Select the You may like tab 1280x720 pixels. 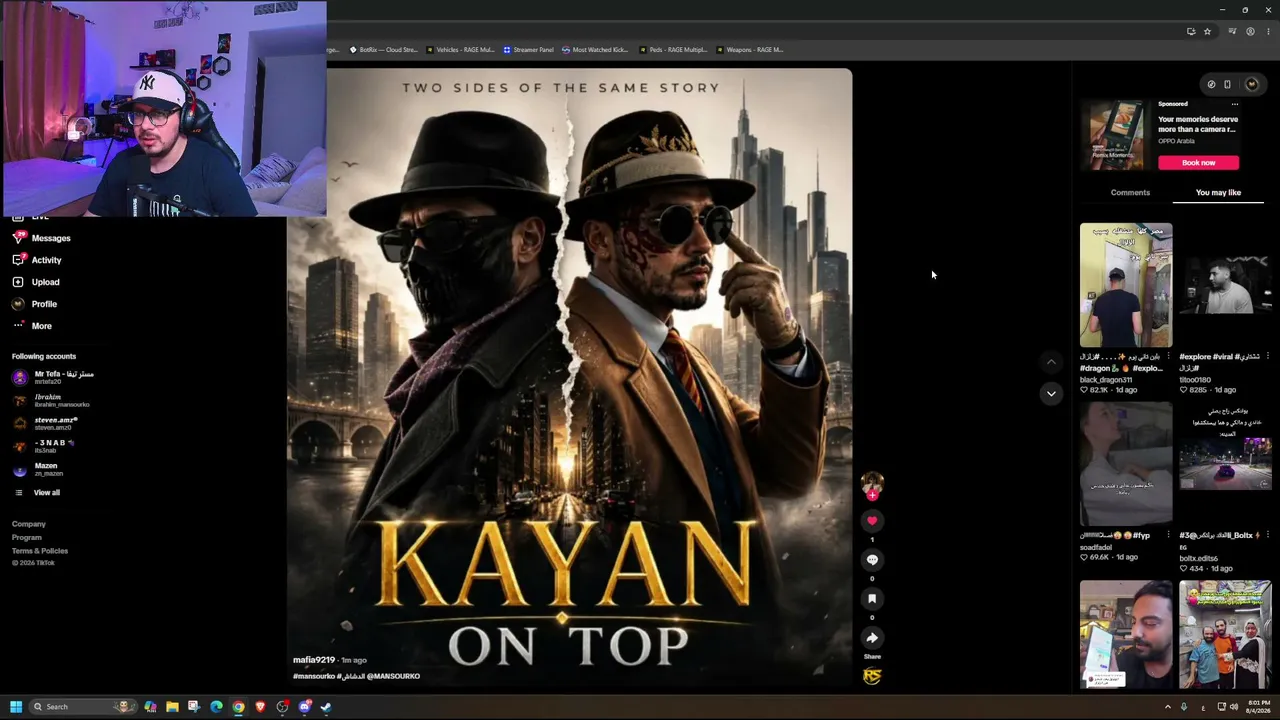click(x=1218, y=192)
